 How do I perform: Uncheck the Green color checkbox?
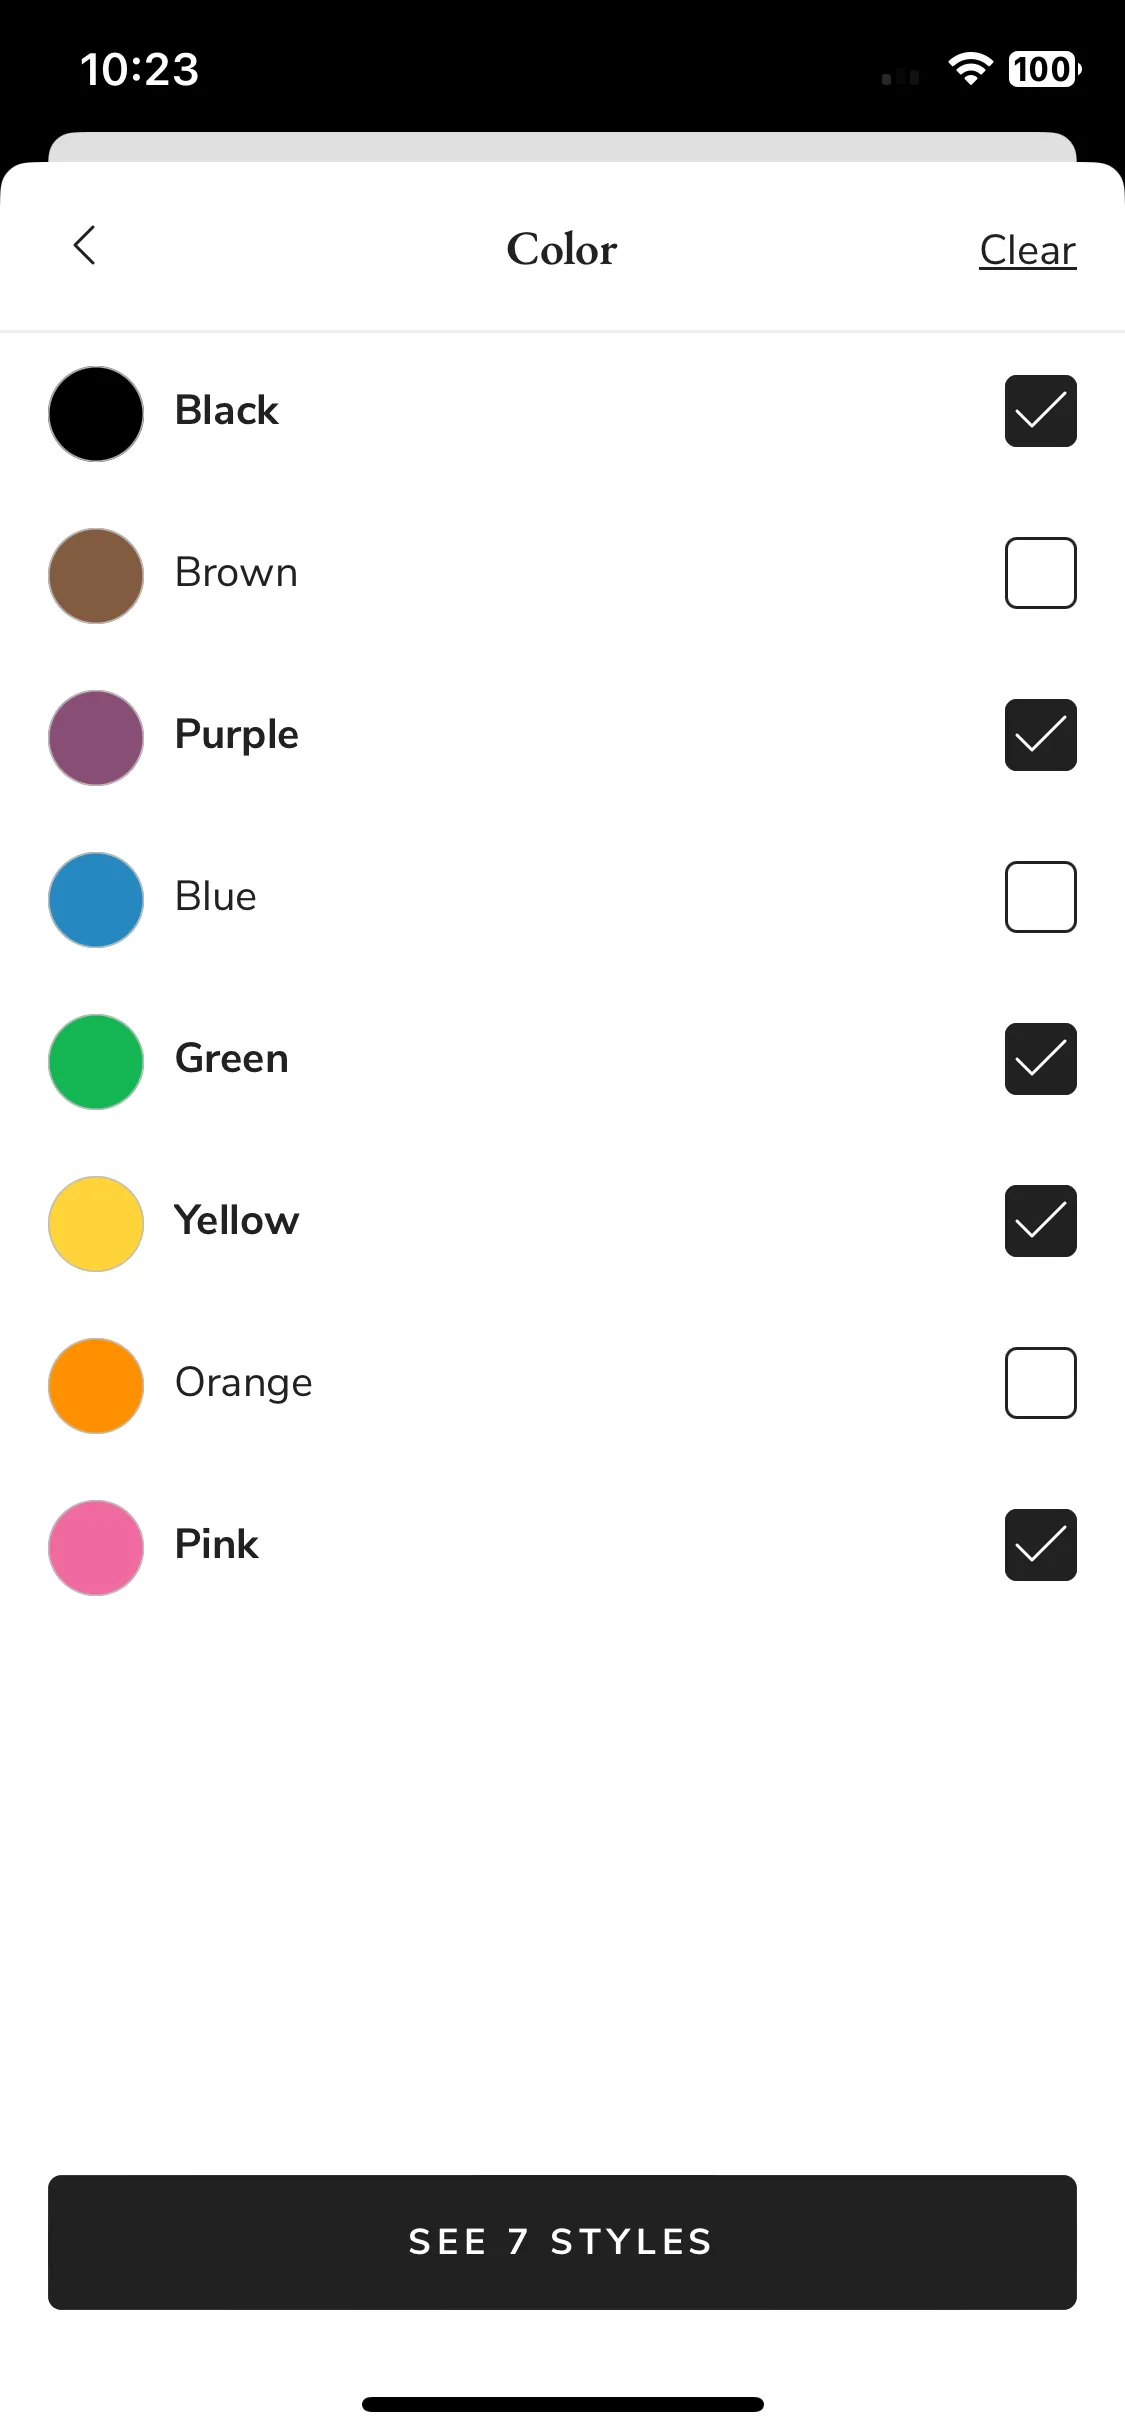pos(1040,1059)
